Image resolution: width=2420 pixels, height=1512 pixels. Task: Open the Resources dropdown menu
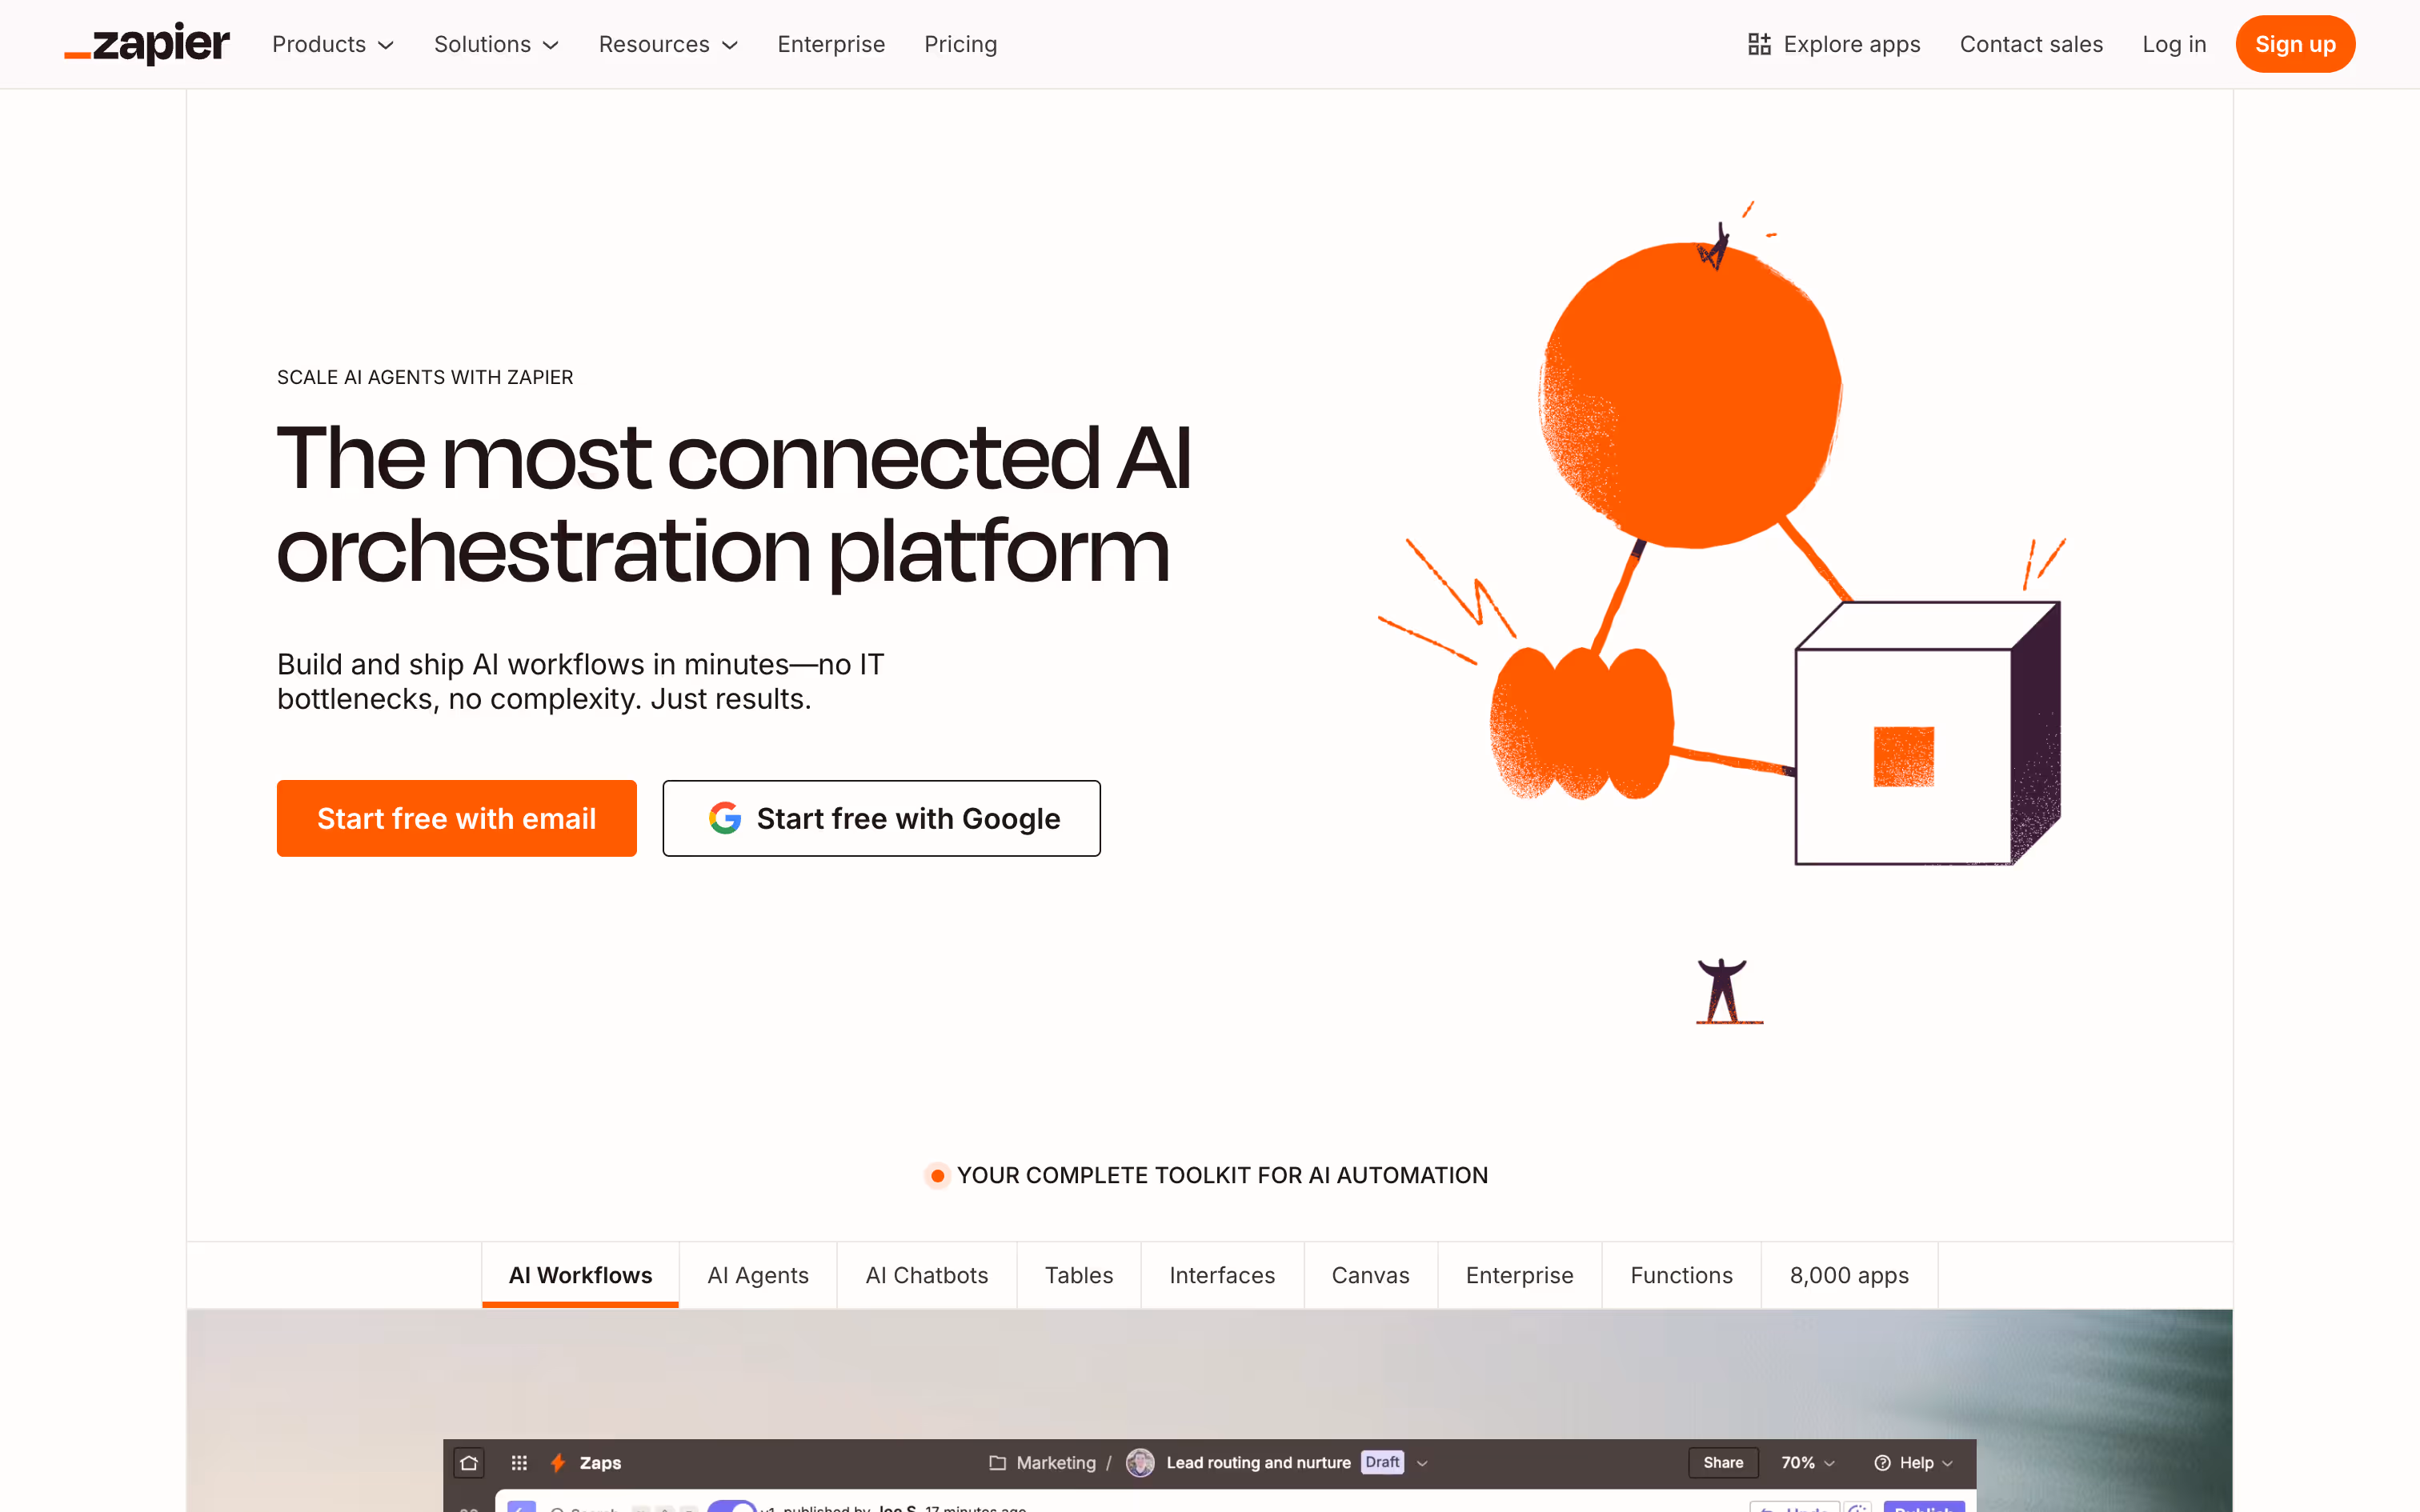coord(668,44)
